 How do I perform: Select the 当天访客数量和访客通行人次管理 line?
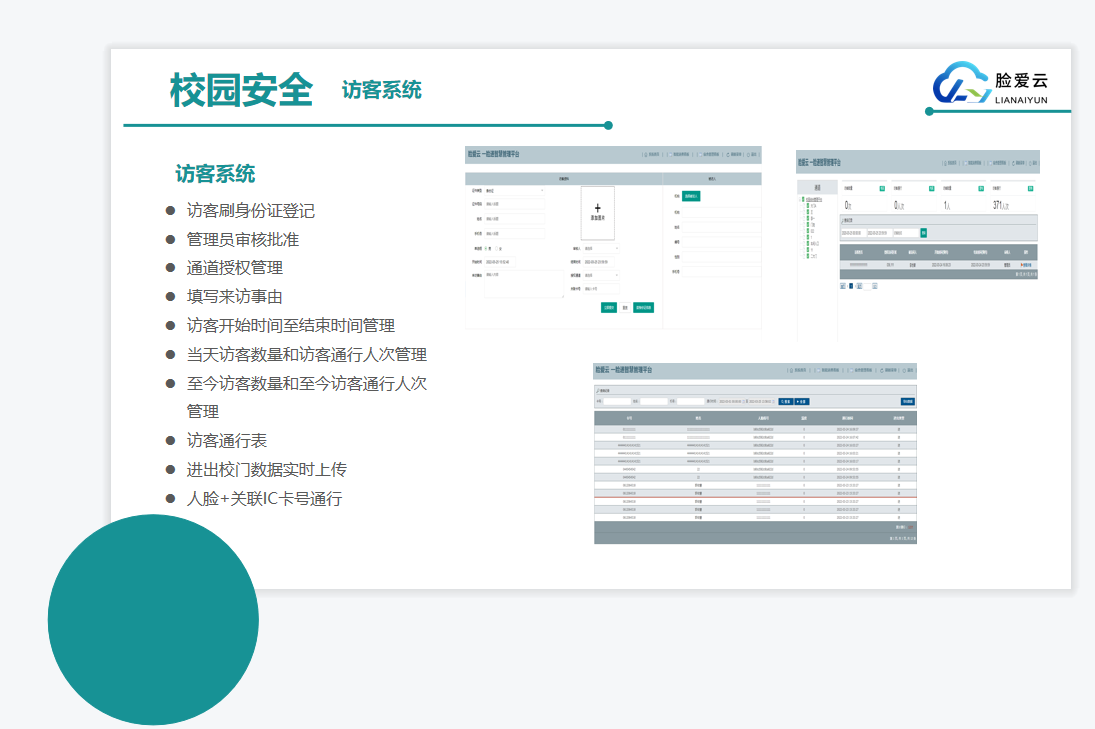coord(307,355)
